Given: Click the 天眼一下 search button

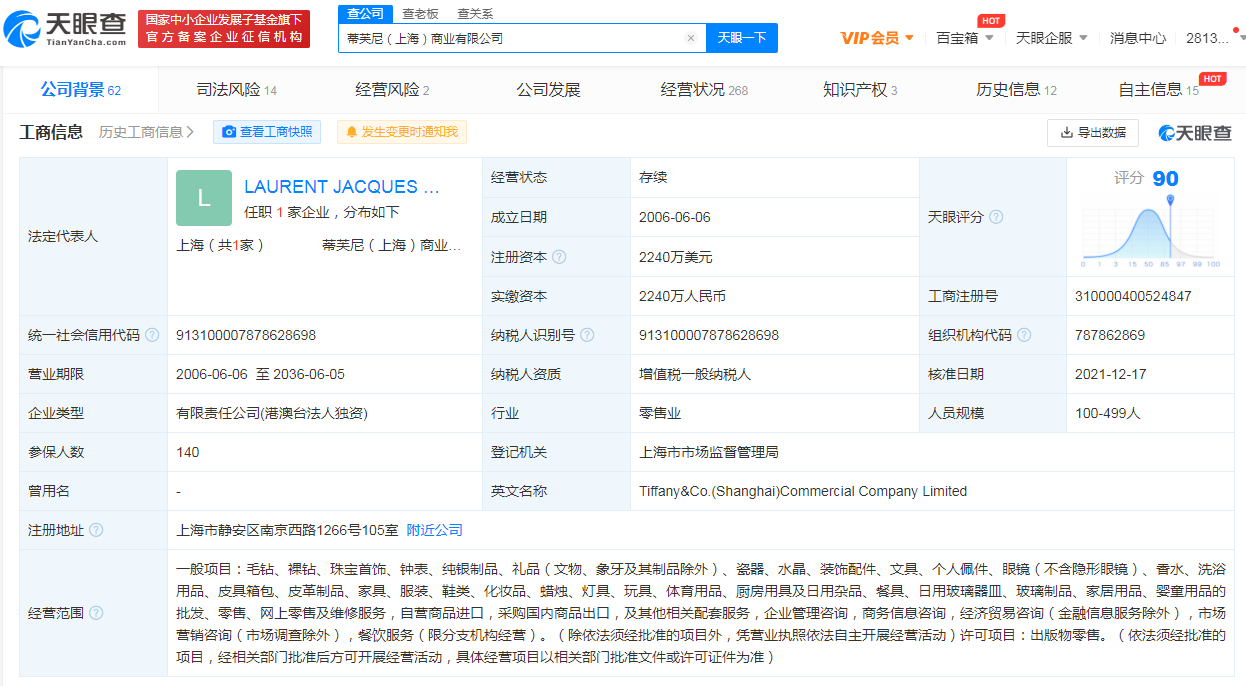Looking at the screenshot, I should pyautogui.click(x=742, y=38).
